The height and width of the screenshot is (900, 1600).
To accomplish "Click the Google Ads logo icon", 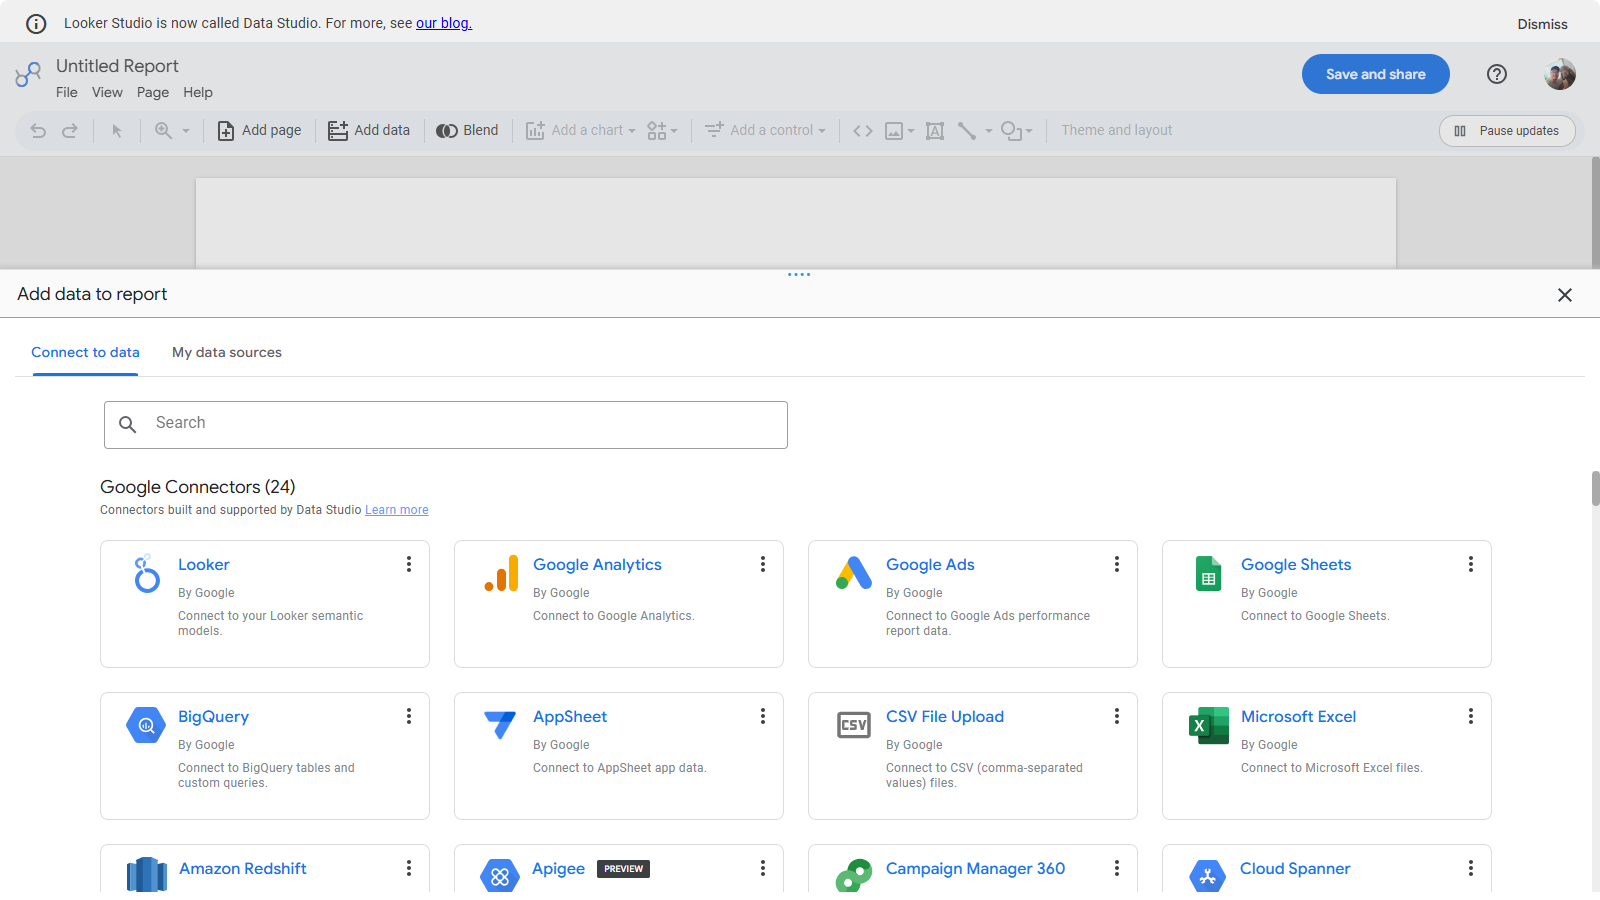I will click(x=854, y=573).
